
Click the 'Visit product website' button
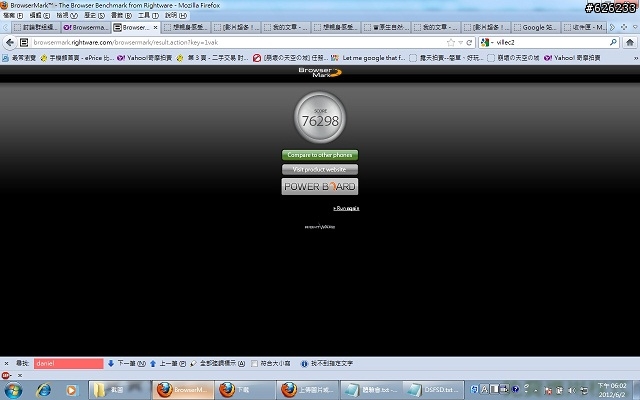coord(320,169)
